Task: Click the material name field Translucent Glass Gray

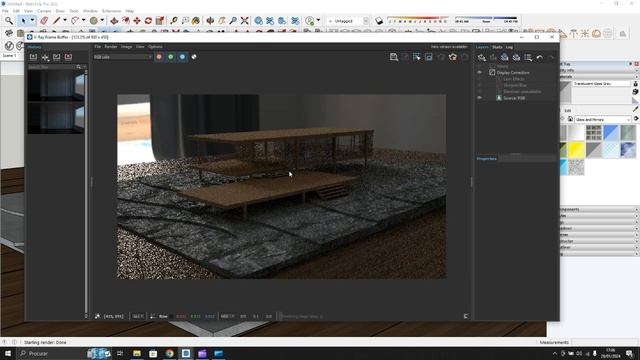Action: (x=601, y=83)
